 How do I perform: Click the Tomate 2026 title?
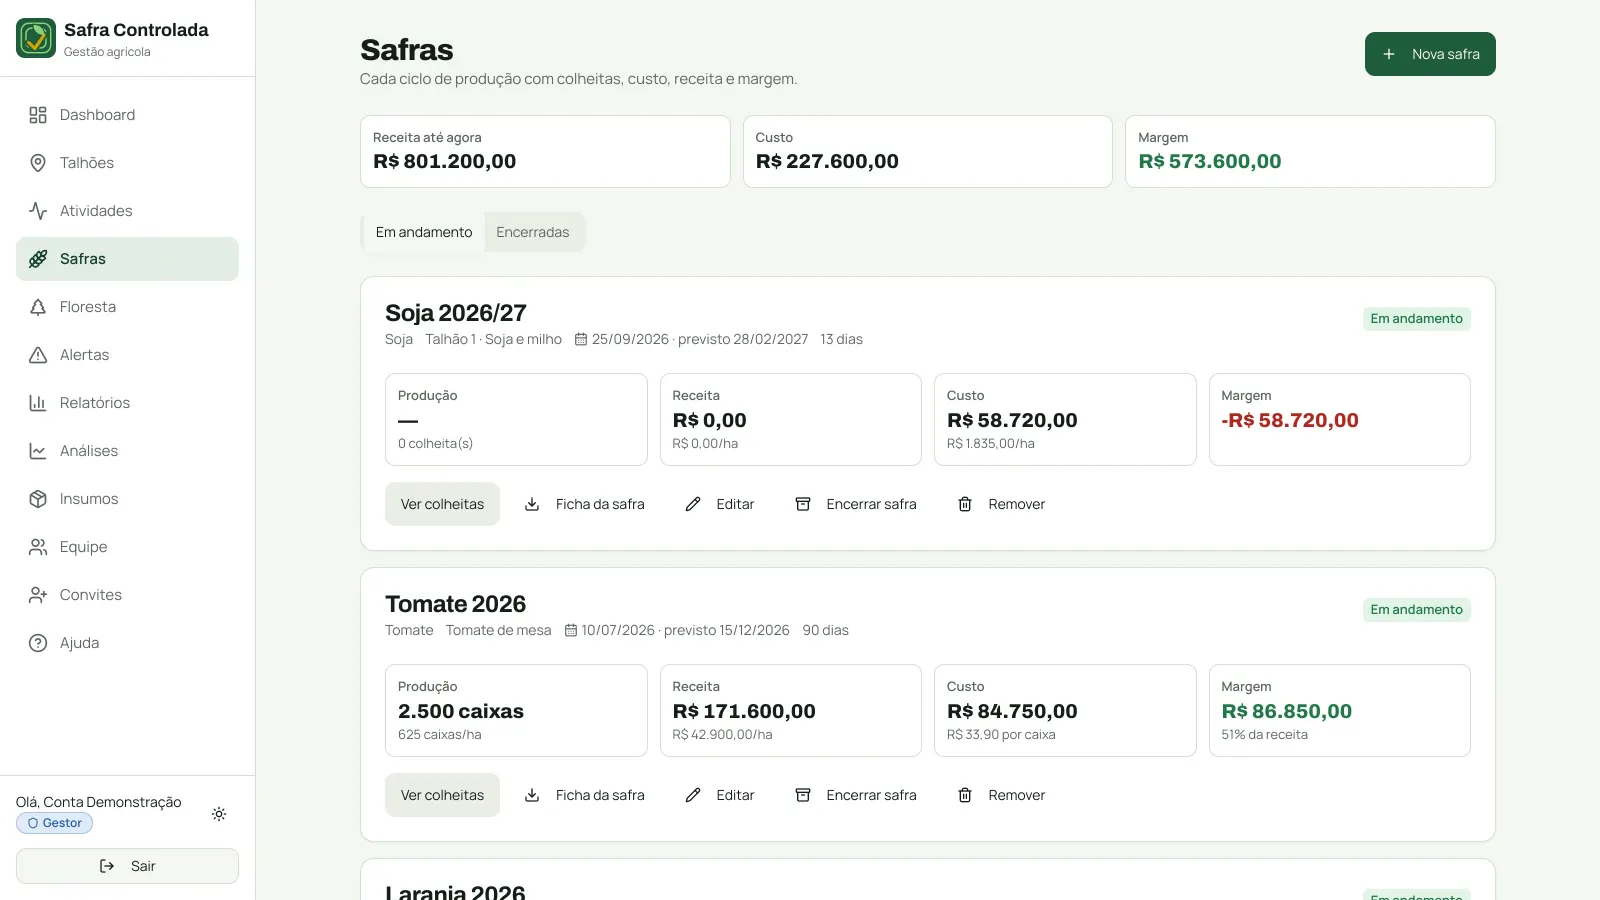456,604
